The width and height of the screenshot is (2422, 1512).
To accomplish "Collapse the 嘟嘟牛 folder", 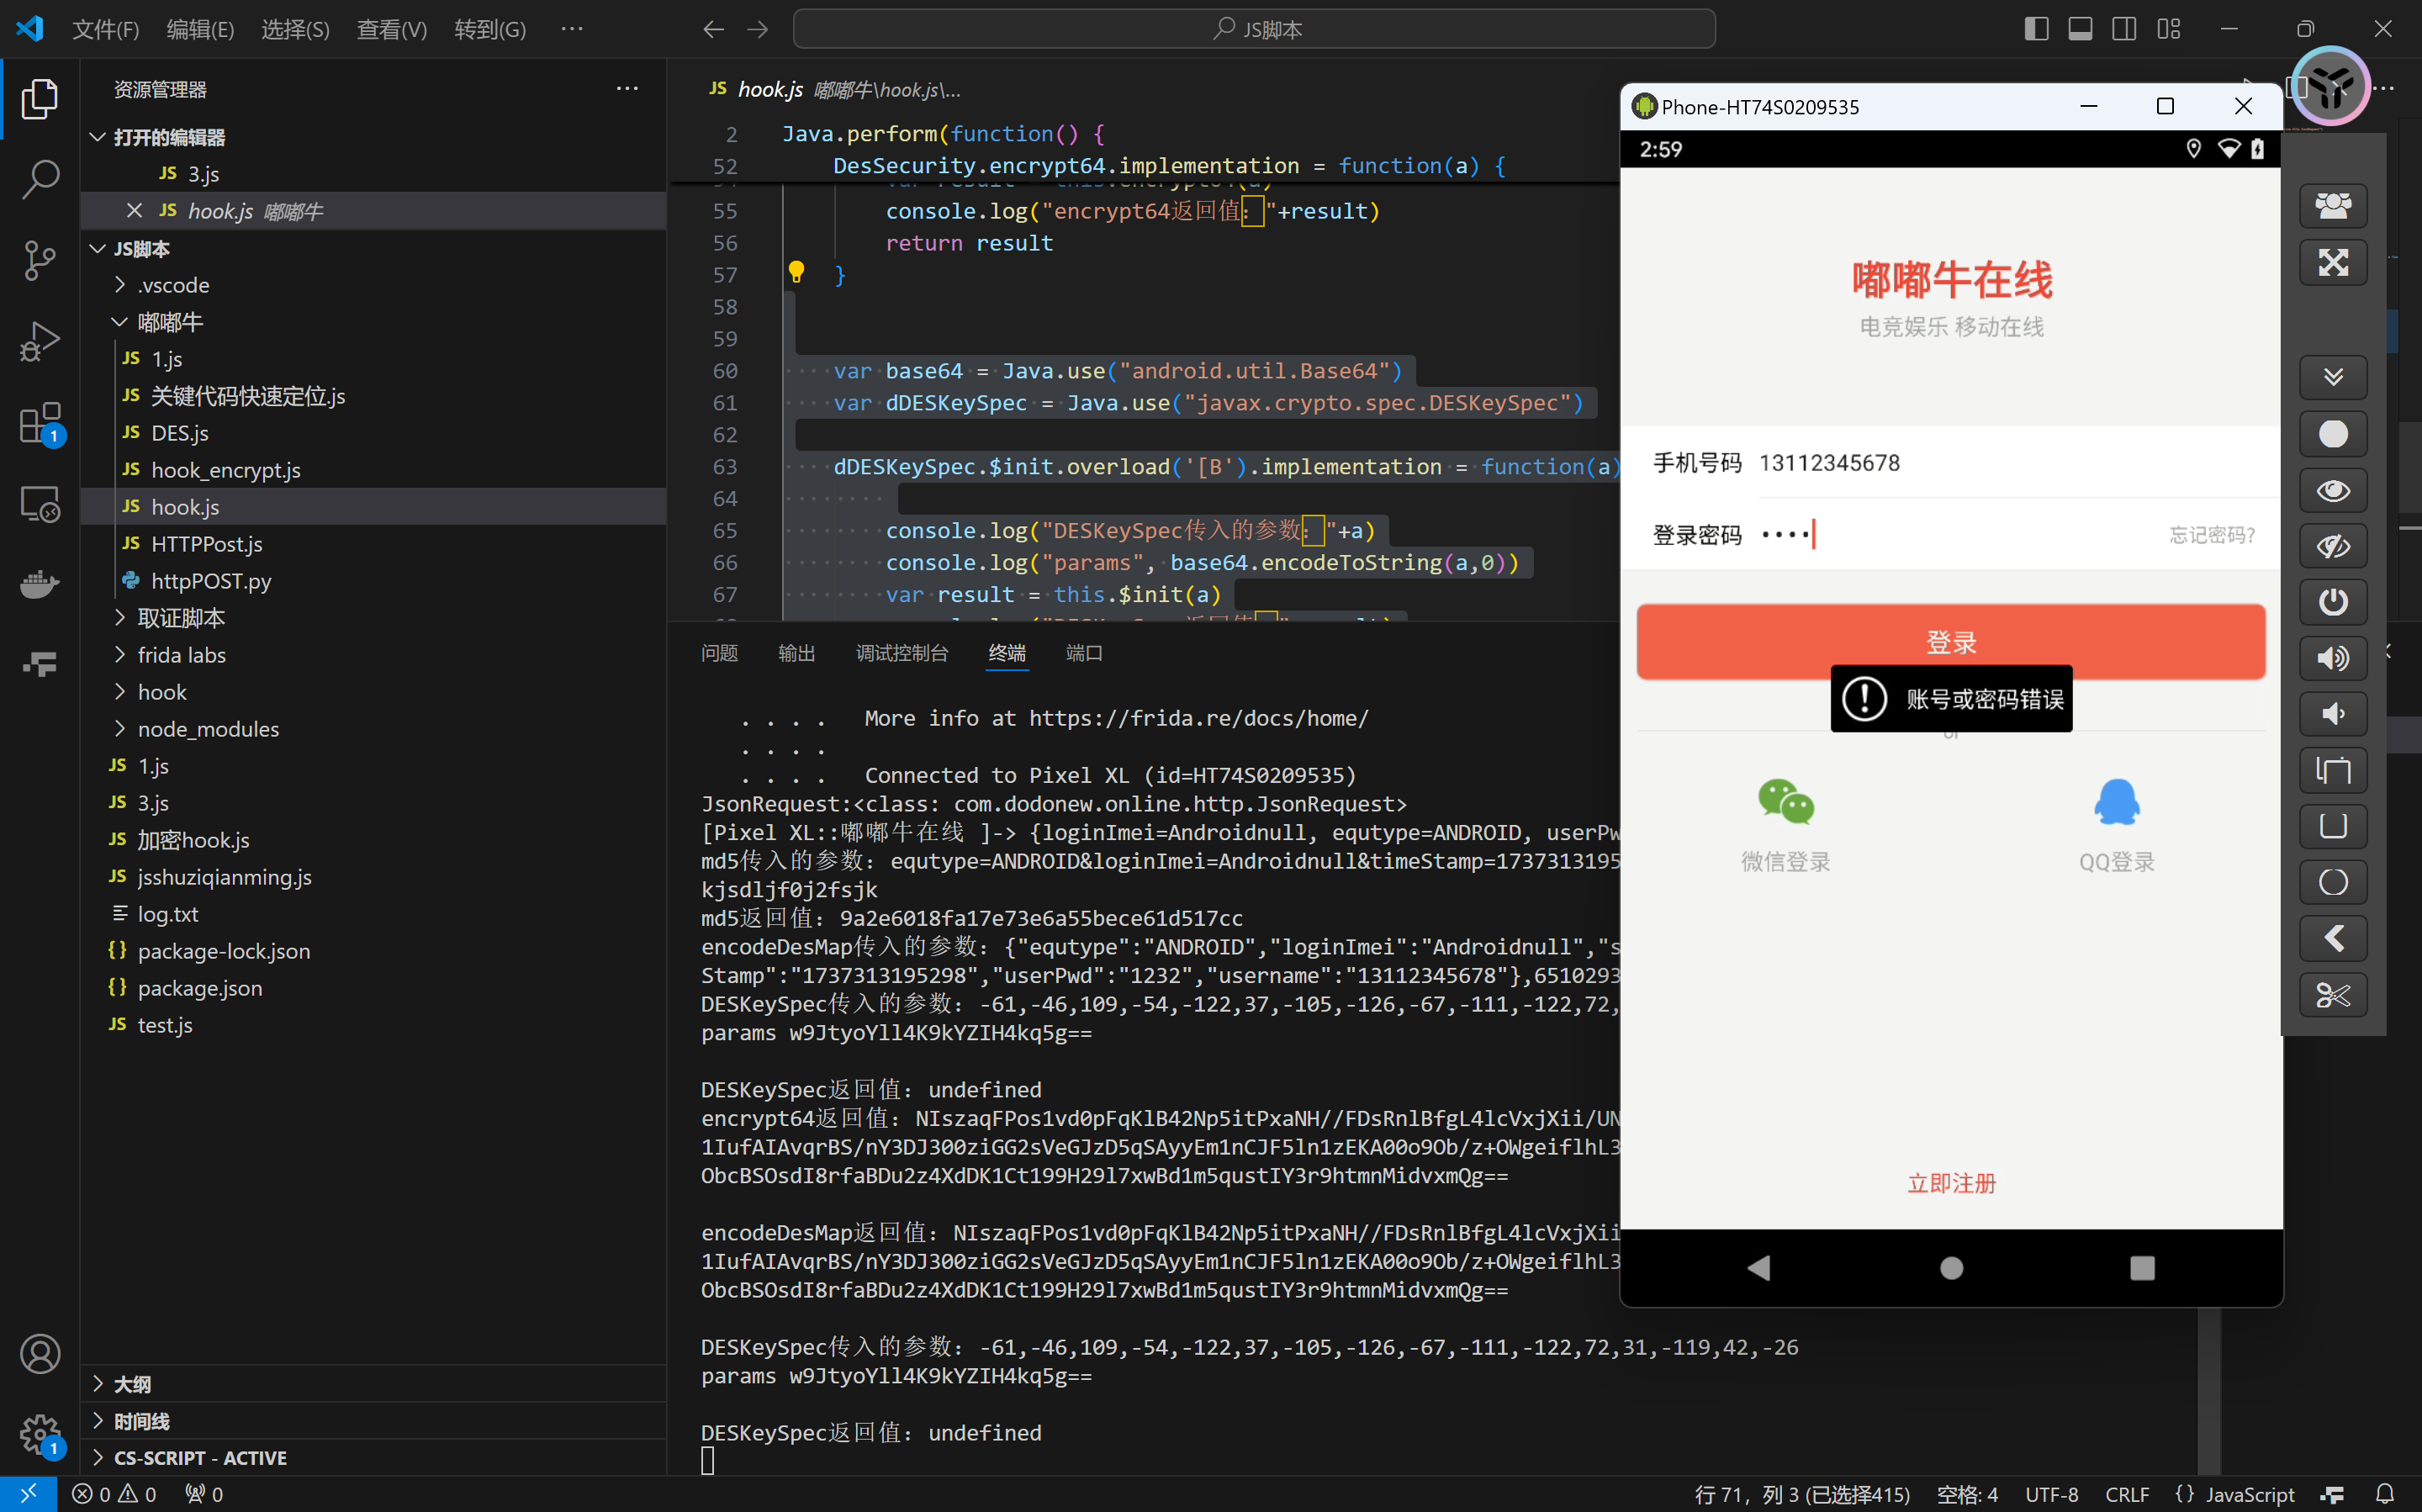I will [x=170, y=322].
